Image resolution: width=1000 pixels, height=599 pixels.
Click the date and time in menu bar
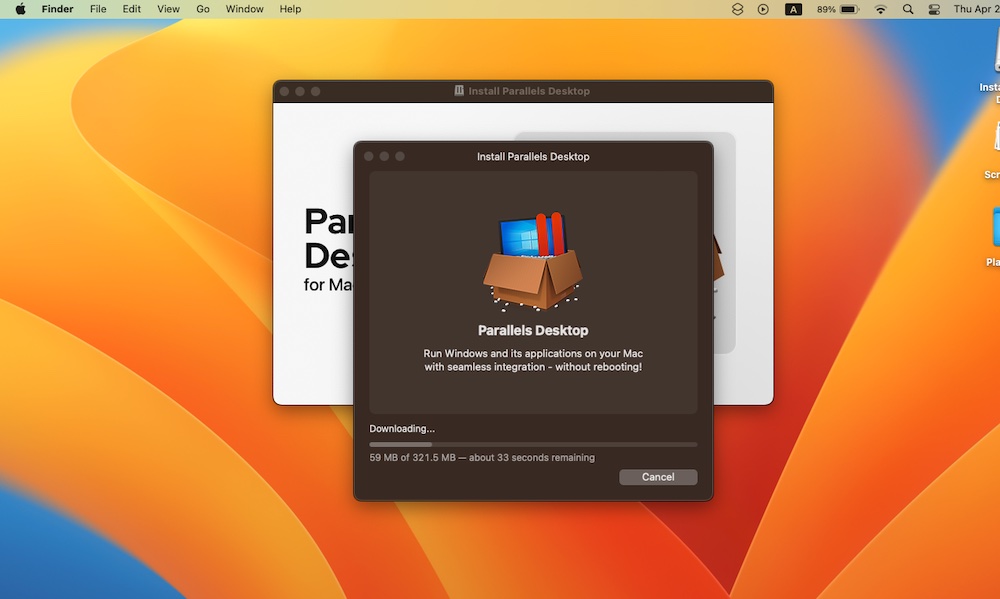[976, 9]
